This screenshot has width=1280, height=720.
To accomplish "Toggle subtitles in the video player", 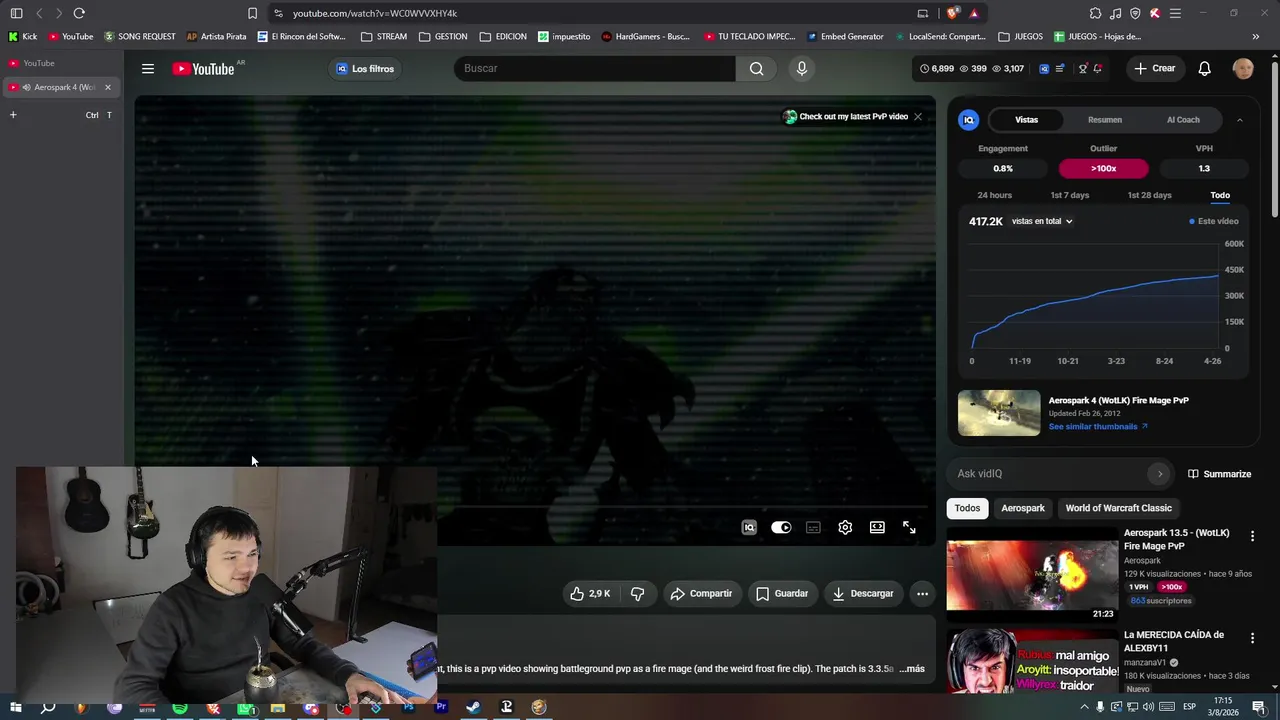I will (x=813, y=528).
